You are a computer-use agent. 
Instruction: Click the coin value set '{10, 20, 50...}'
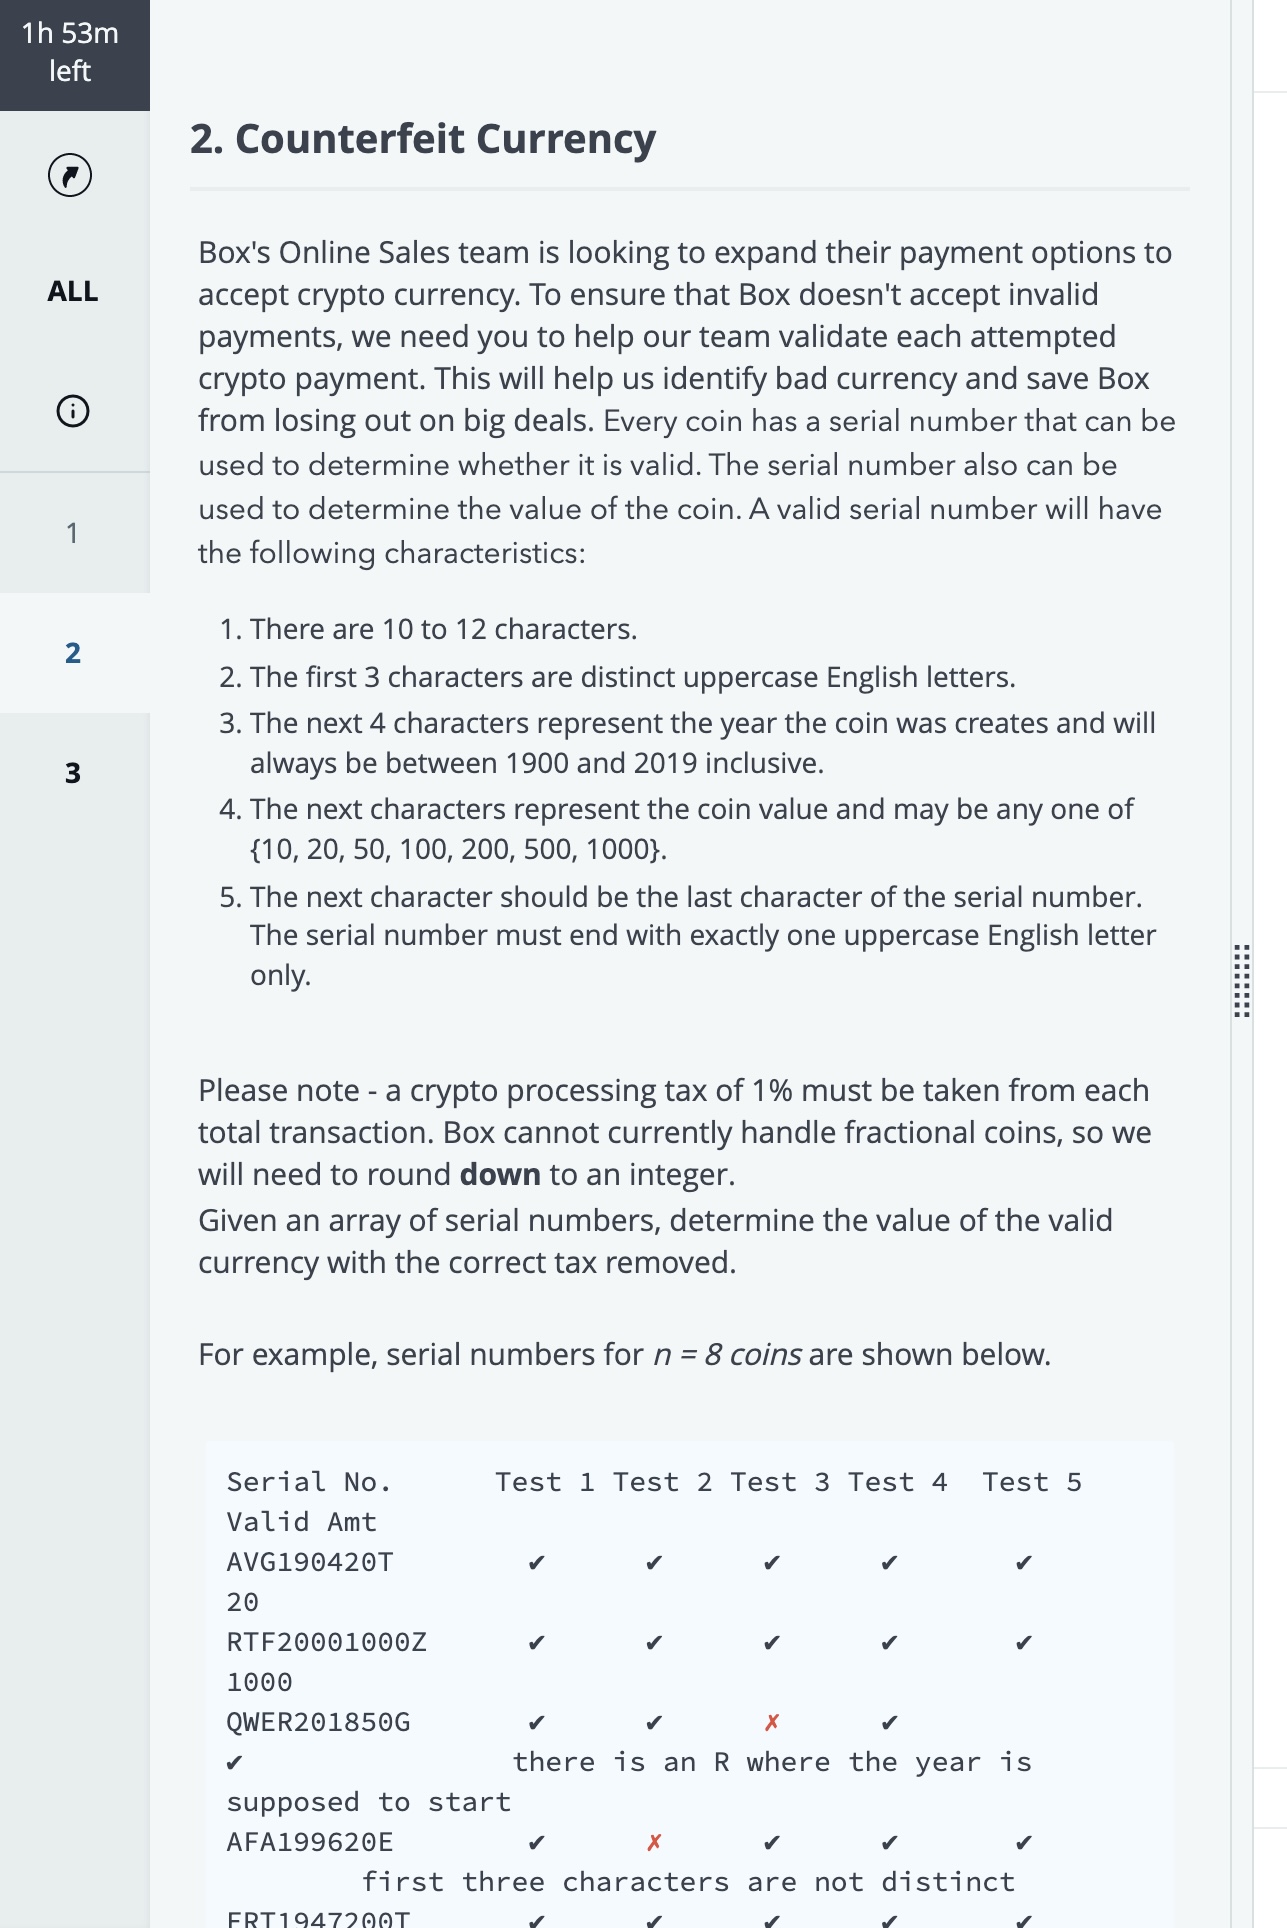coord(458,849)
